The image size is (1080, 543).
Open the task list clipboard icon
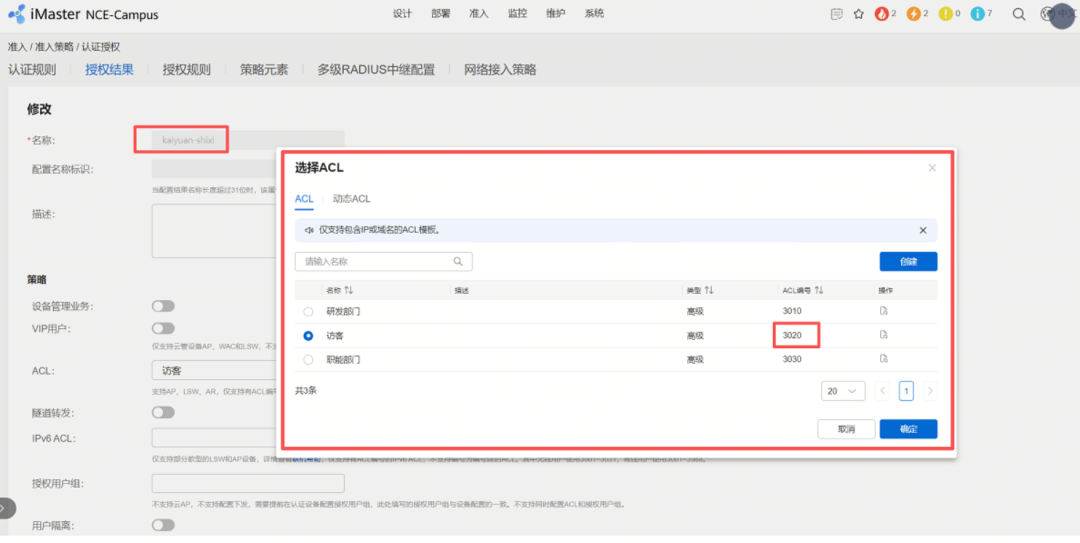coord(836,14)
